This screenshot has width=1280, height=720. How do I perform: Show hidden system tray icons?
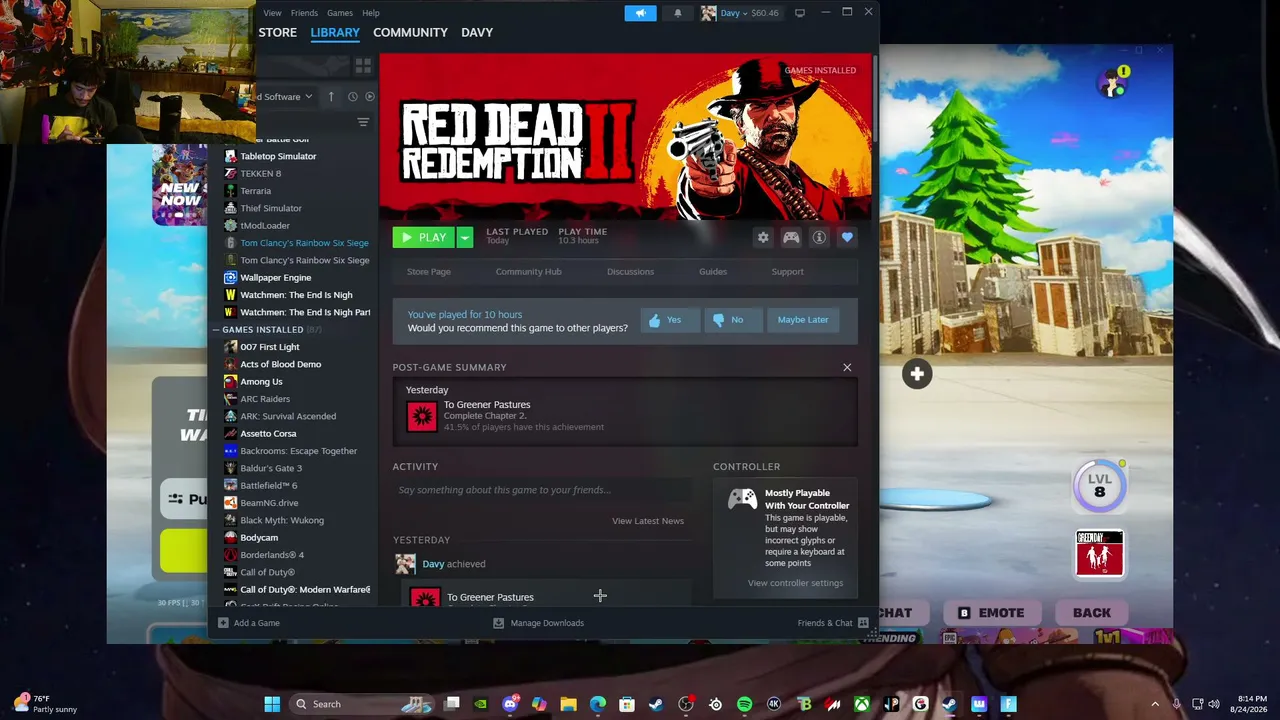click(1155, 704)
